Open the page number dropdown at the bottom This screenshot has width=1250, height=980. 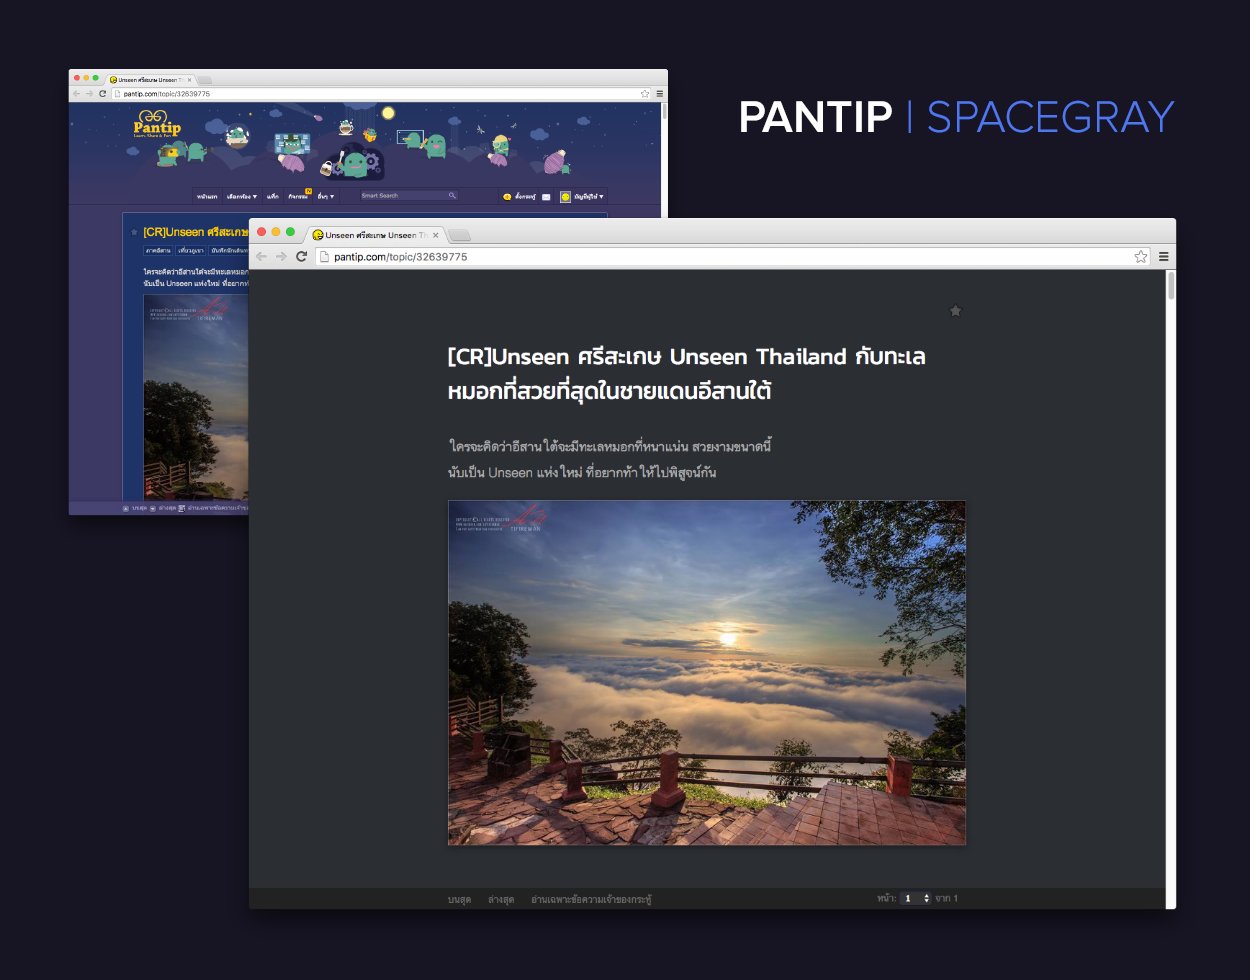point(916,898)
